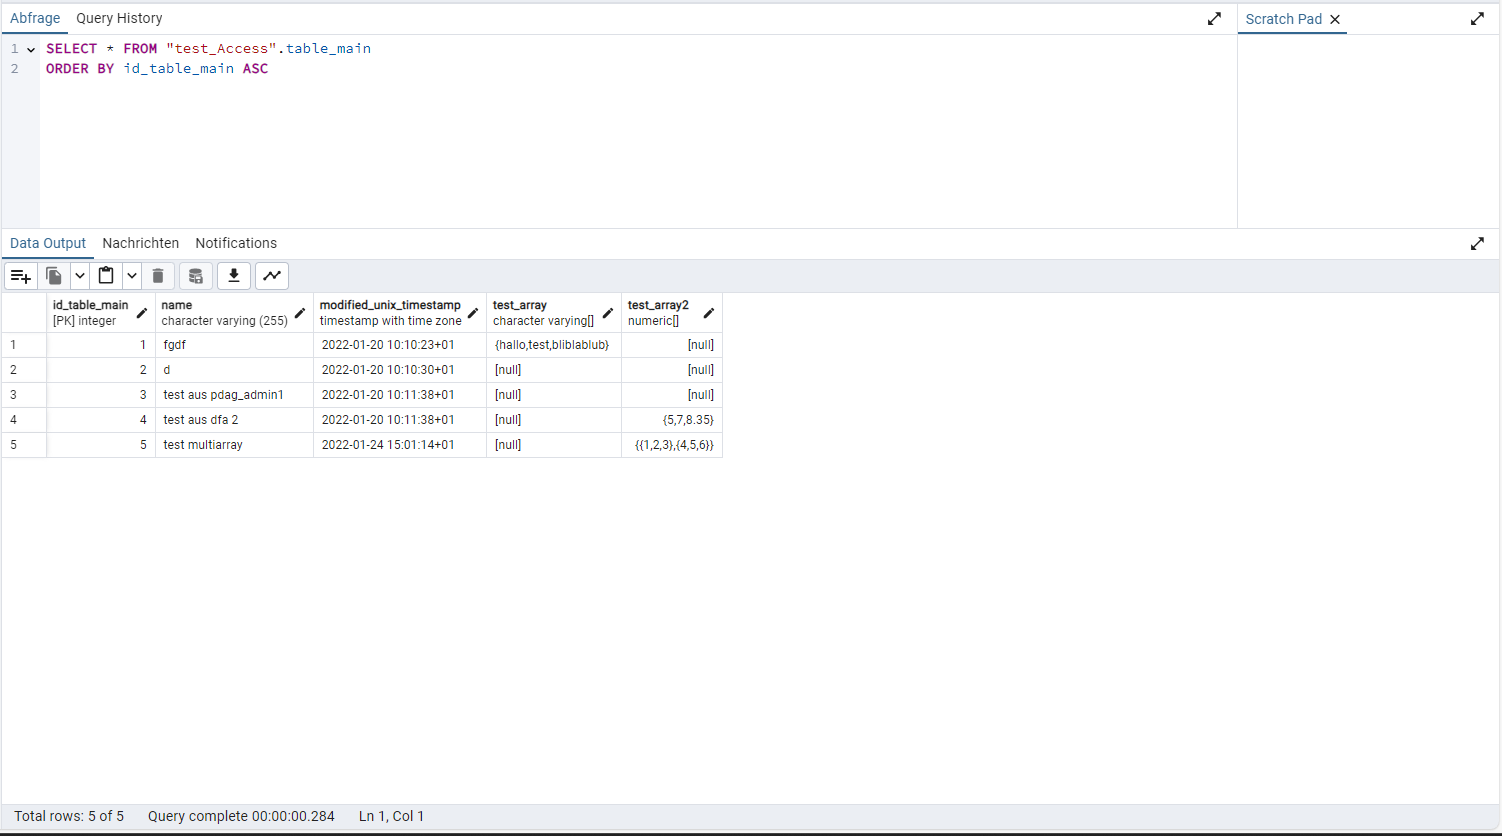Collapse the SQL code fold on line 1
The height and width of the screenshot is (836, 1502).
[31, 49]
